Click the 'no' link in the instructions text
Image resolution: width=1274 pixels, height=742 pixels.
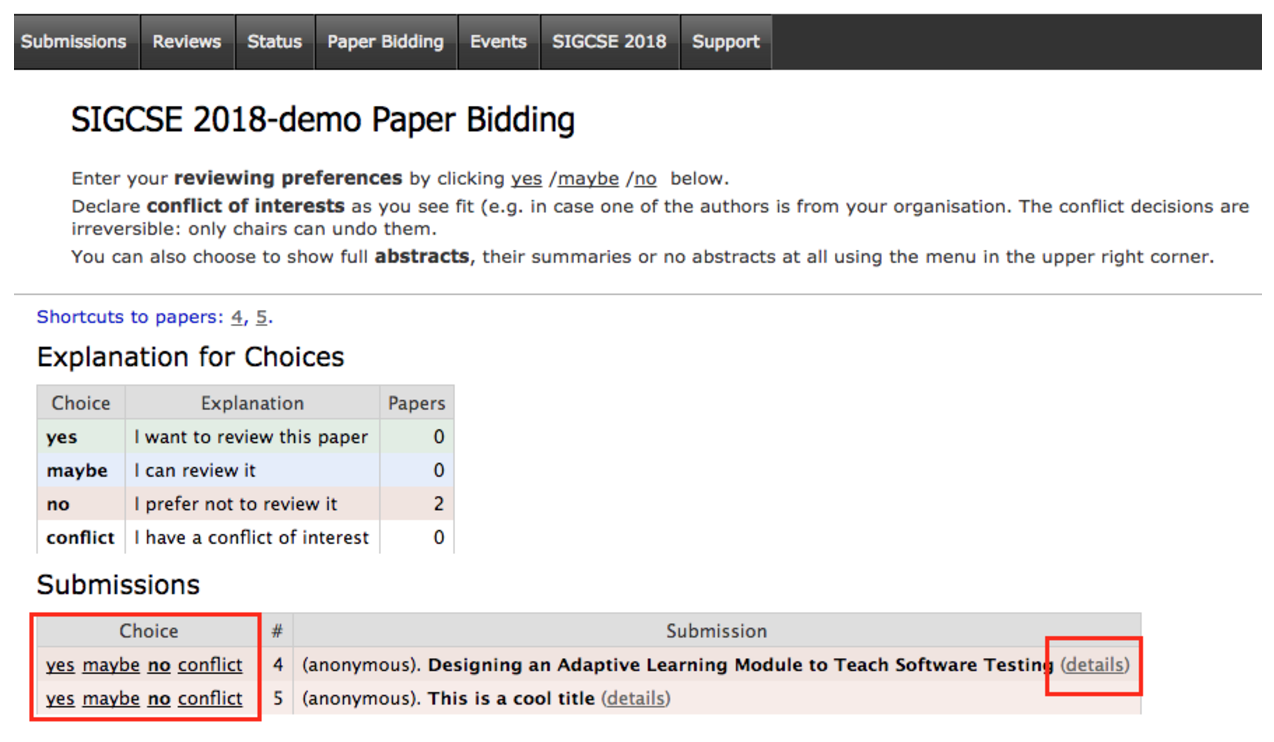pos(644,178)
